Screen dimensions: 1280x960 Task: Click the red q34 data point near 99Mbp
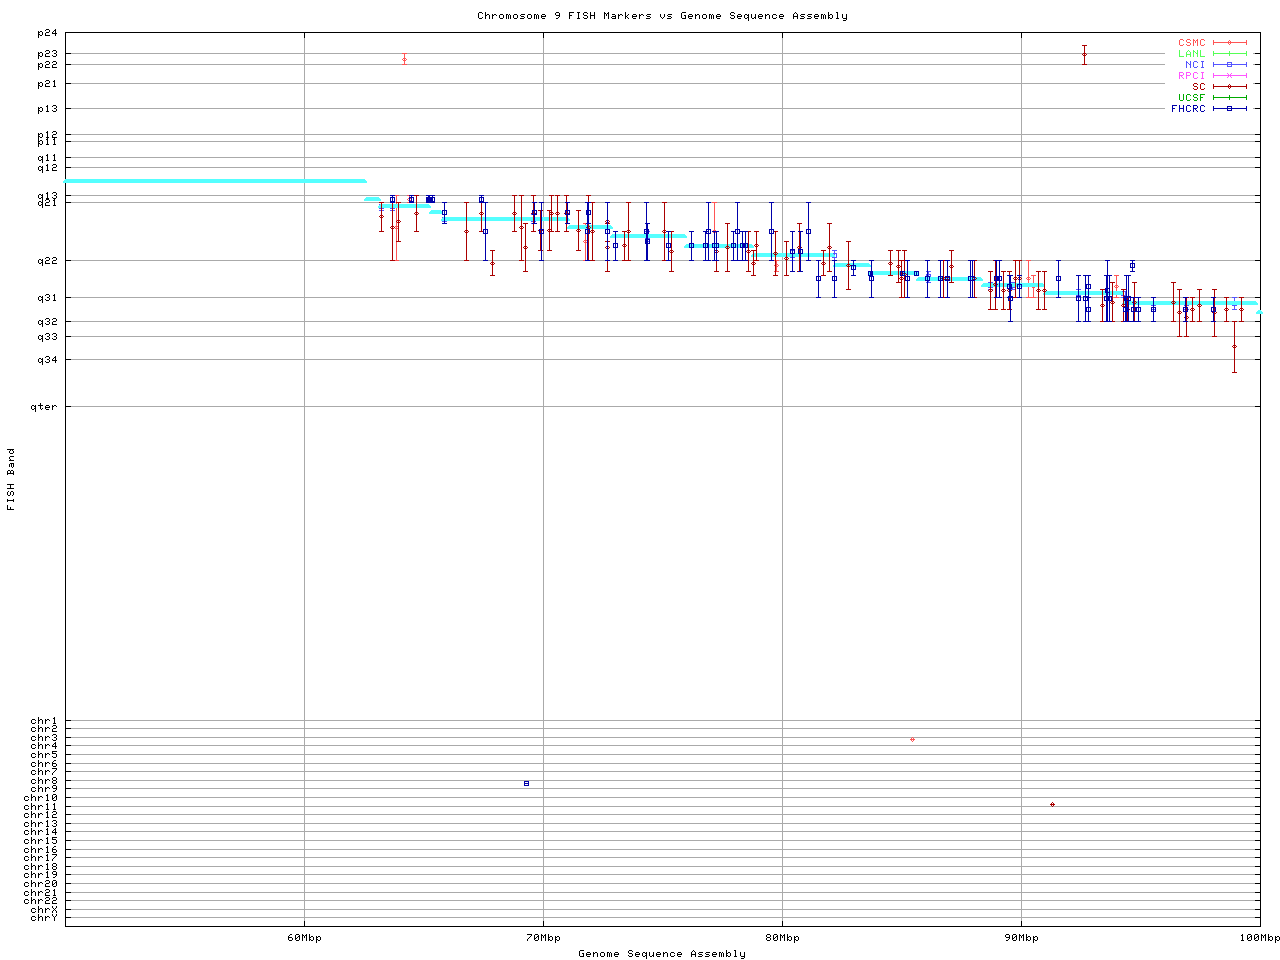(x=1234, y=346)
